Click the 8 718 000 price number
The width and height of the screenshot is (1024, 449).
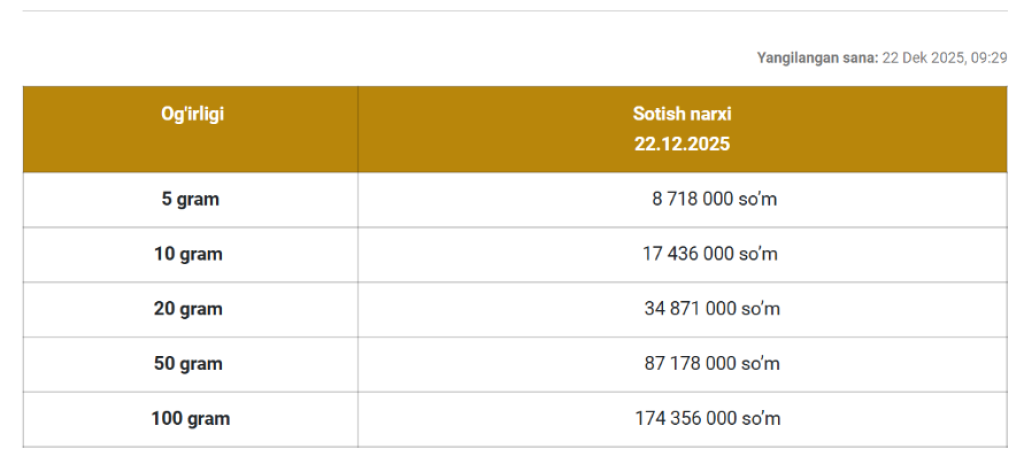coord(692,199)
